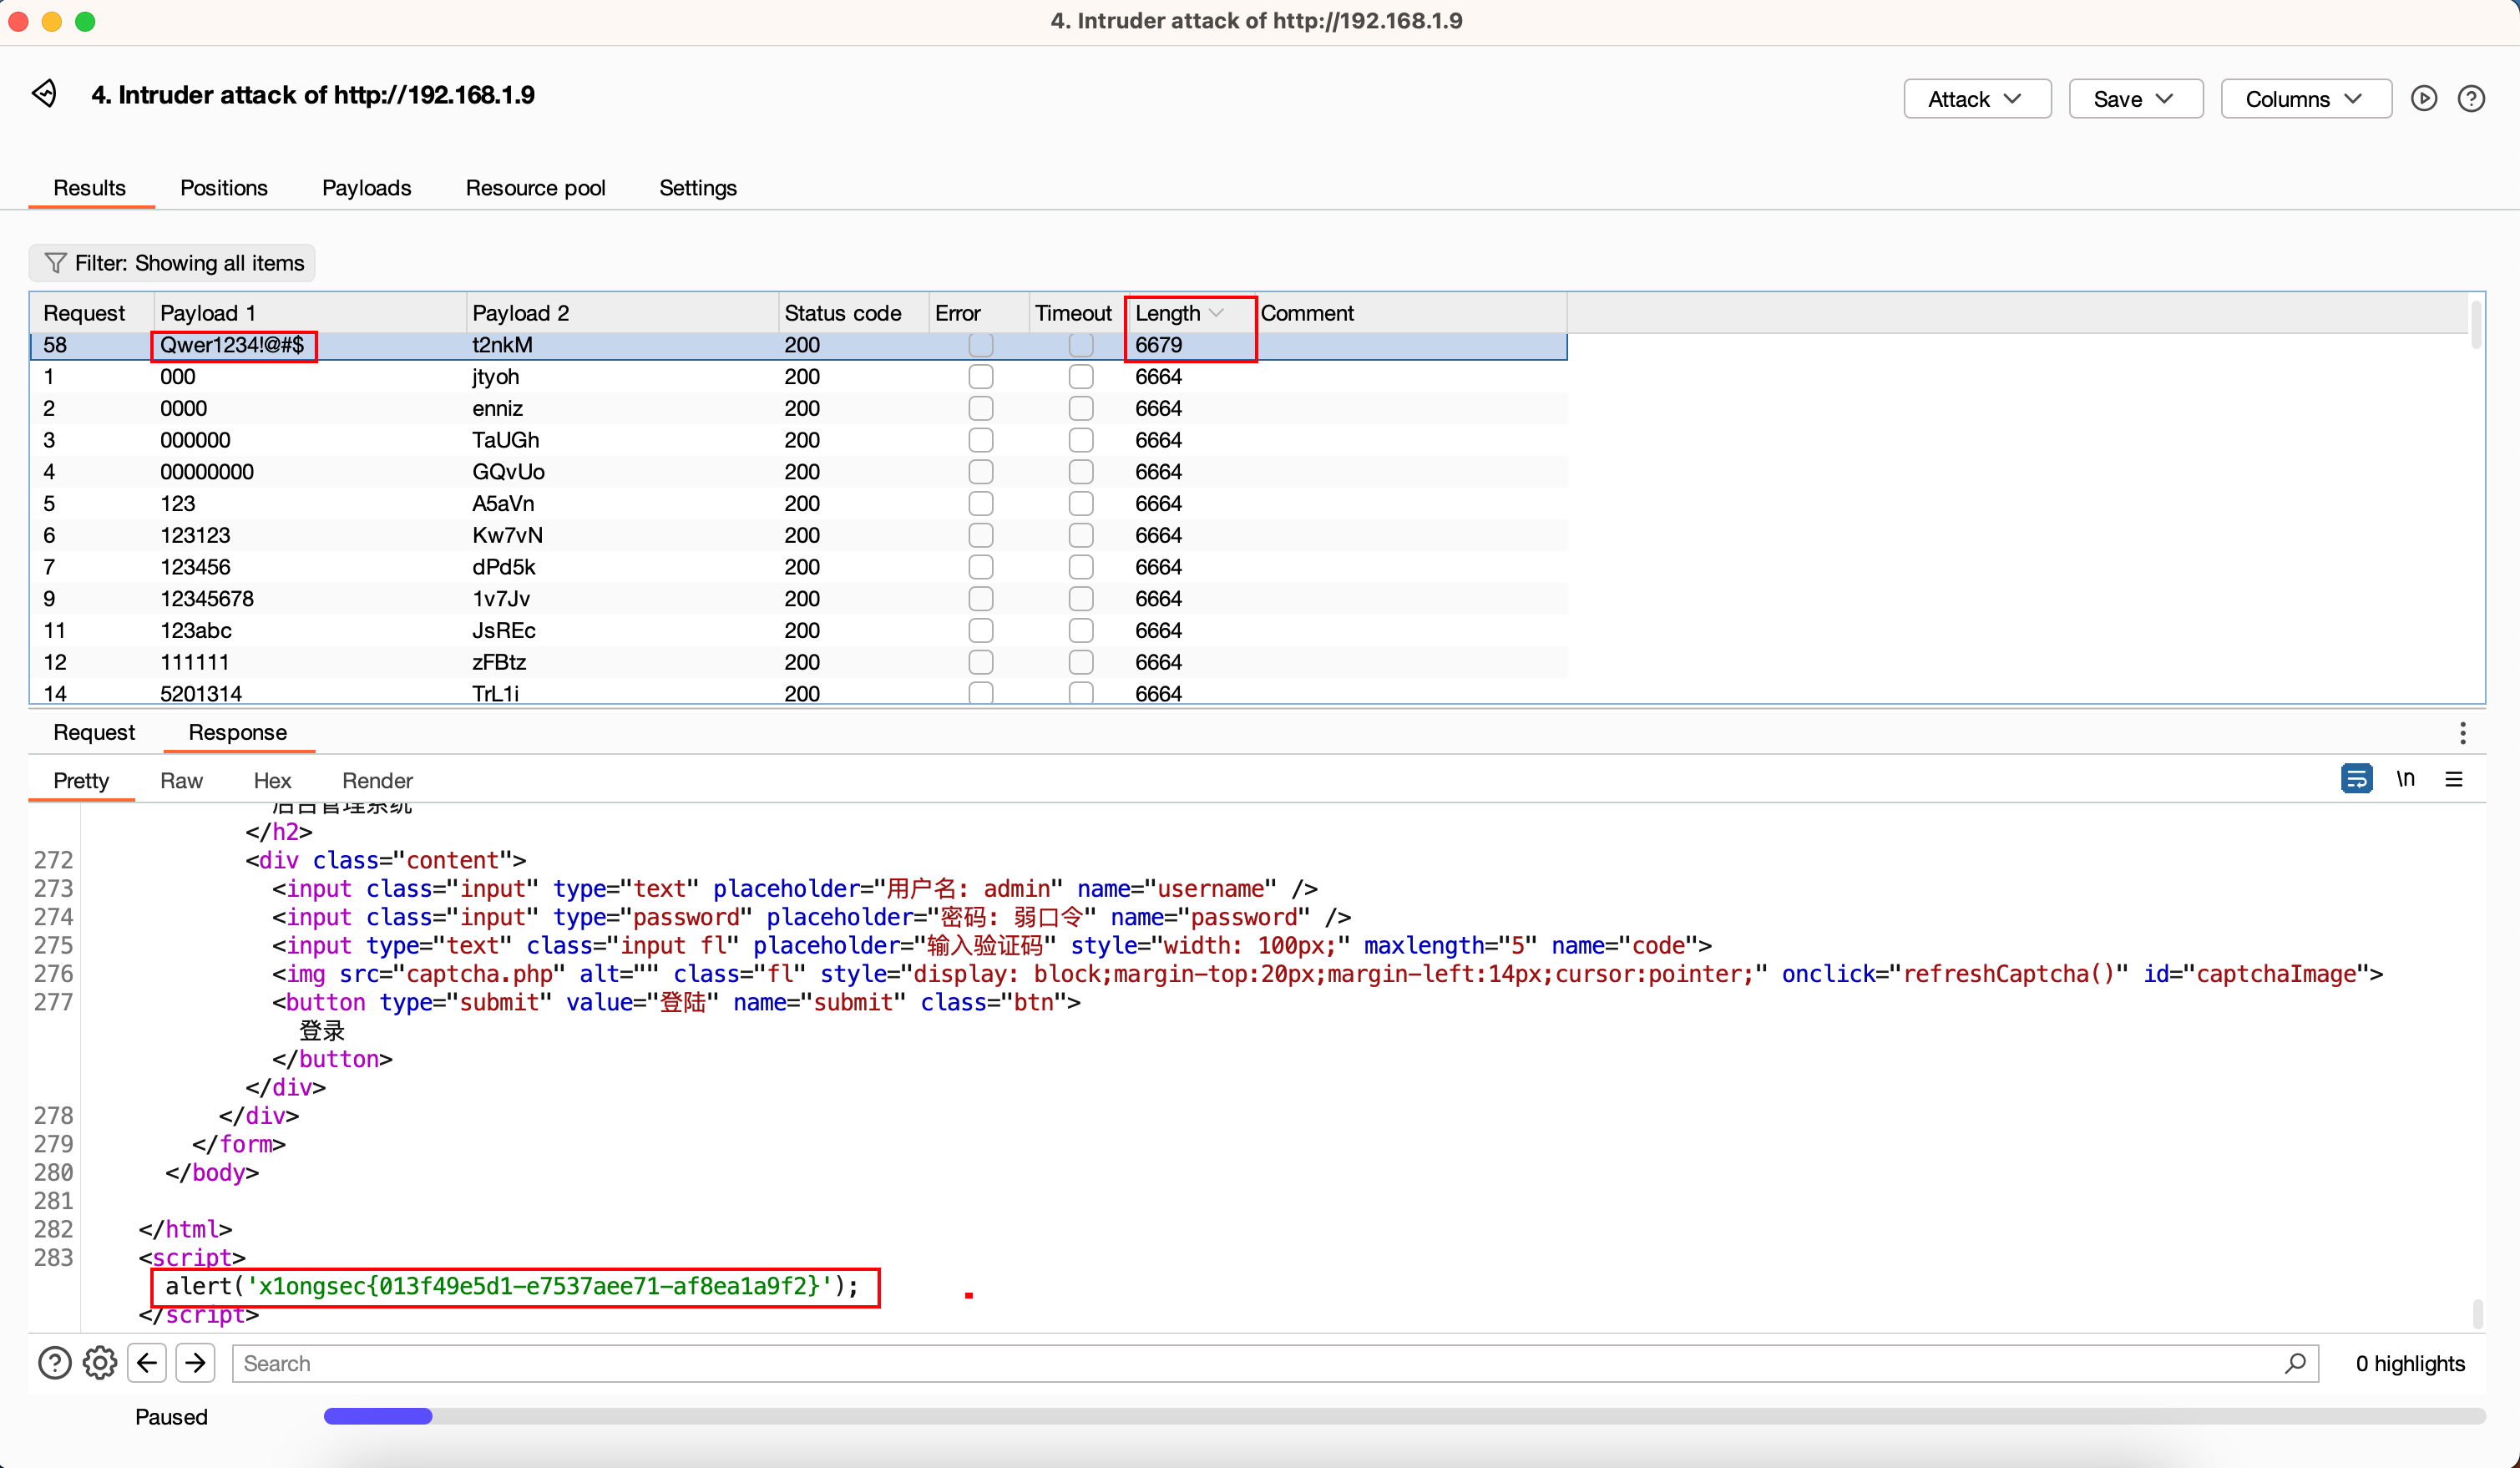The height and width of the screenshot is (1468, 2520).
Task: Click the Burp Intruder target icon beside title
Action: [44, 94]
